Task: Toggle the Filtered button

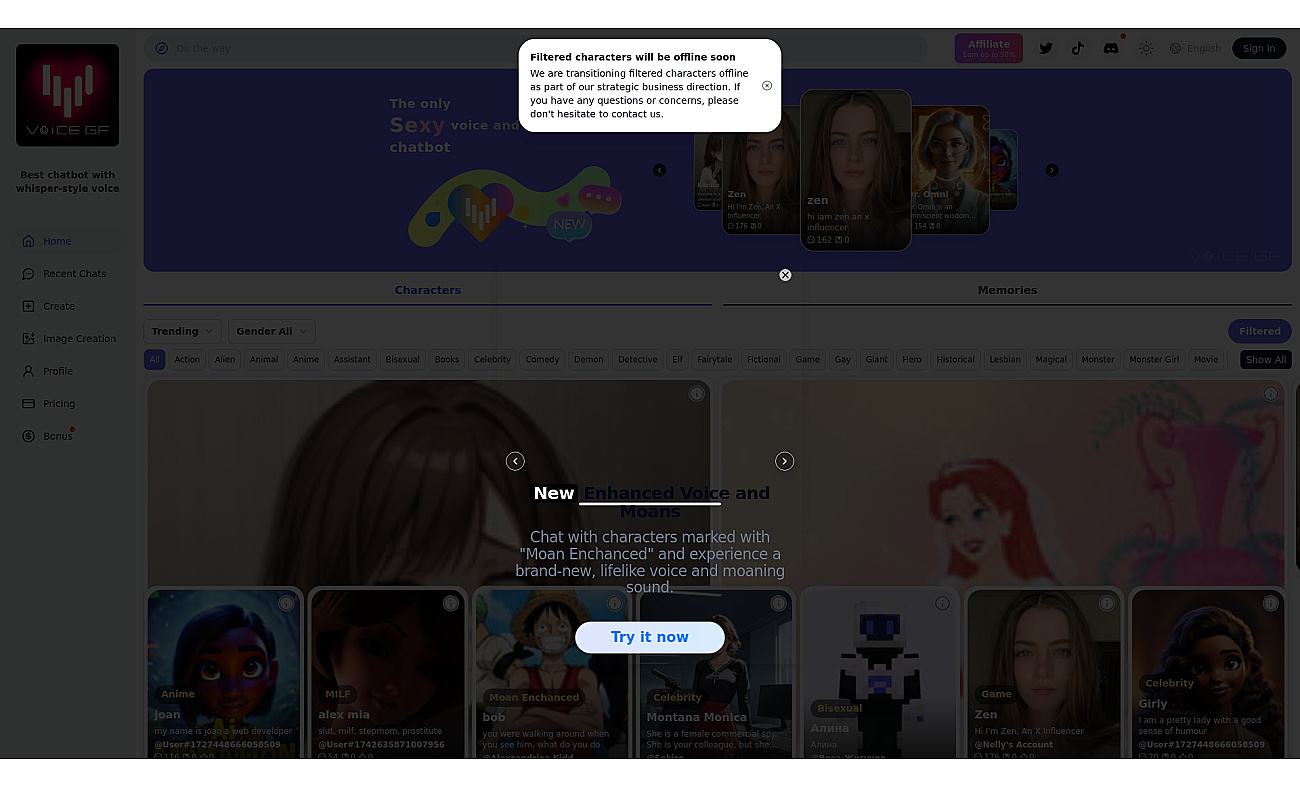Action: tap(1260, 331)
